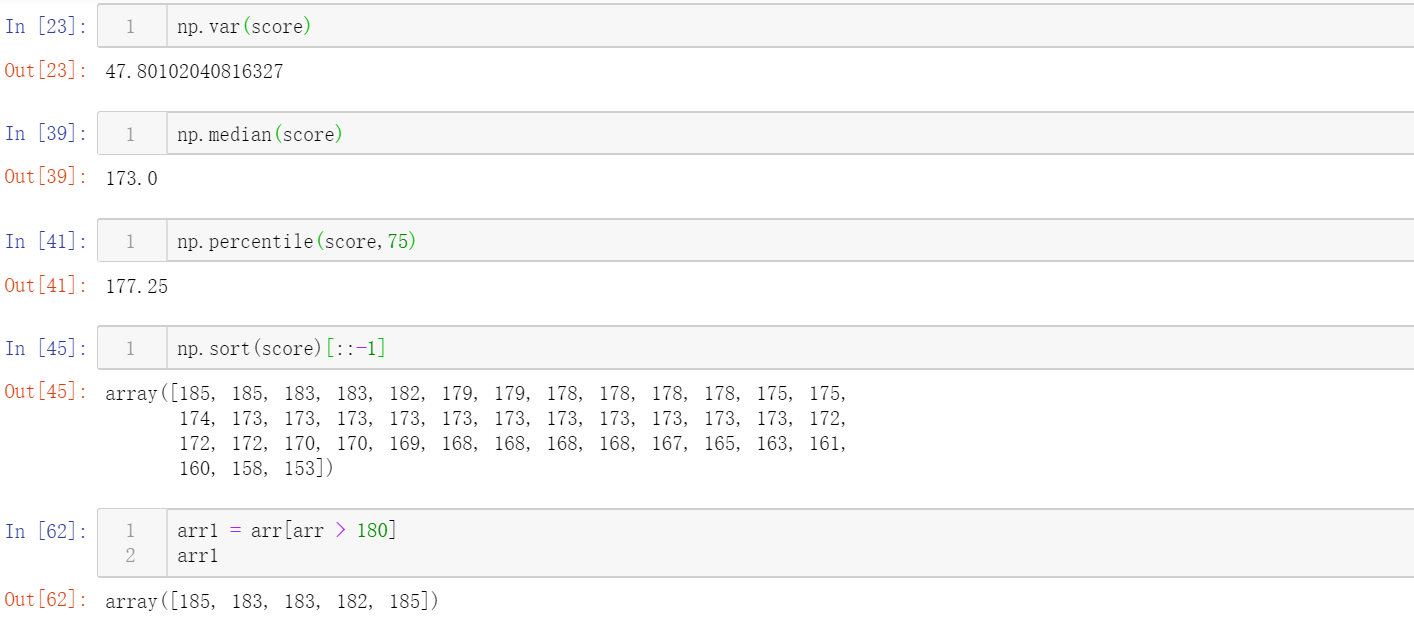Screen dimensions: 1414x619
Task: Select the In [62] cell prompt
Action: [45, 531]
